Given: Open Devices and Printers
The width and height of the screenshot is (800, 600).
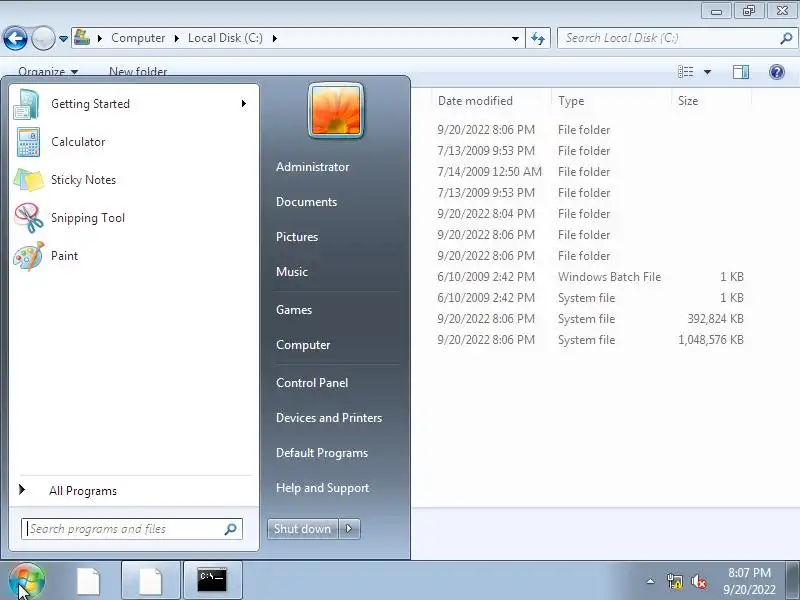Looking at the screenshot, I should [329, 418].
